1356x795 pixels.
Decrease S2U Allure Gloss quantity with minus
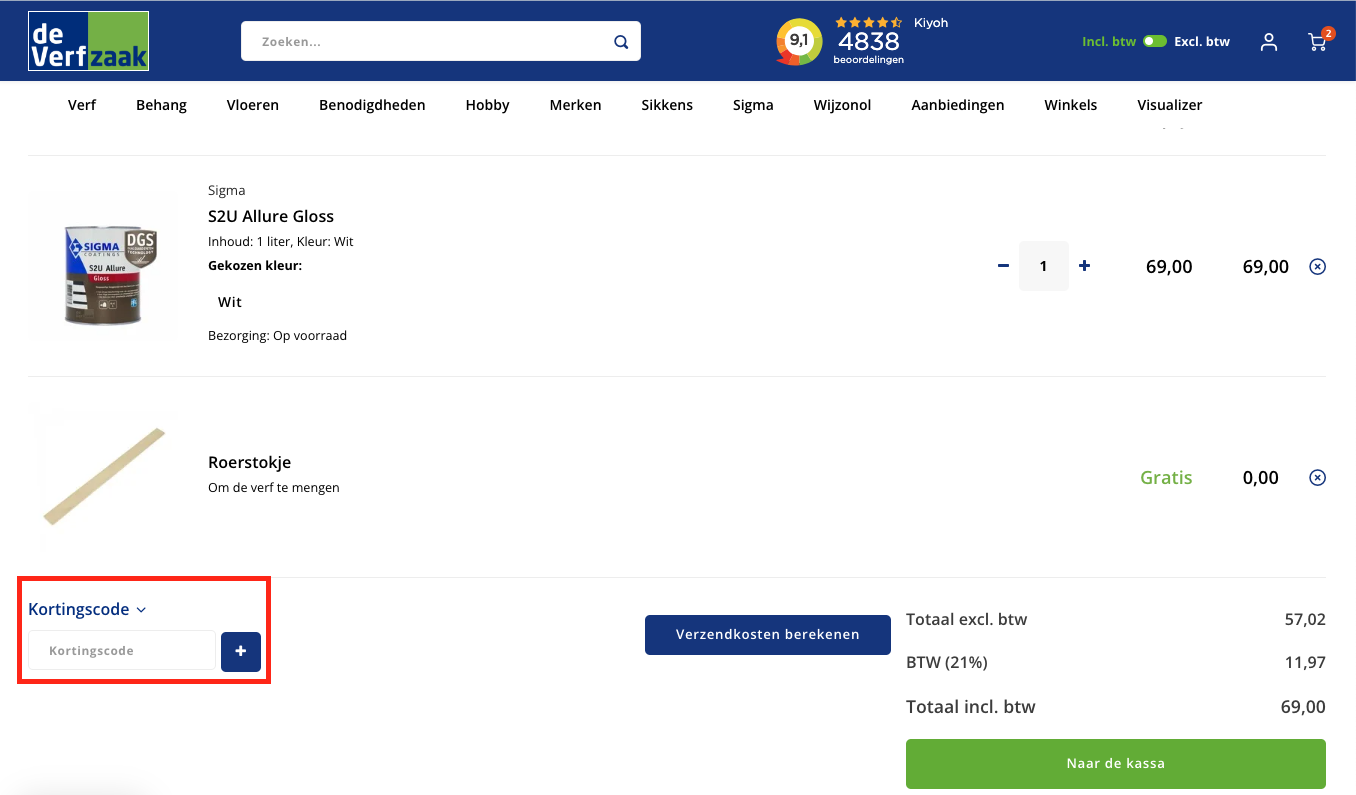[1003, 266]
